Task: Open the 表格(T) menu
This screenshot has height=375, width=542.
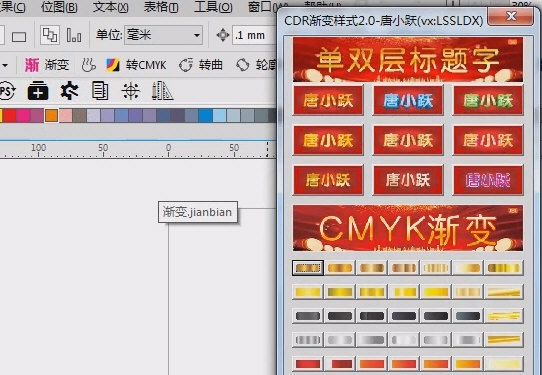Action: click(x=161, y=7)
